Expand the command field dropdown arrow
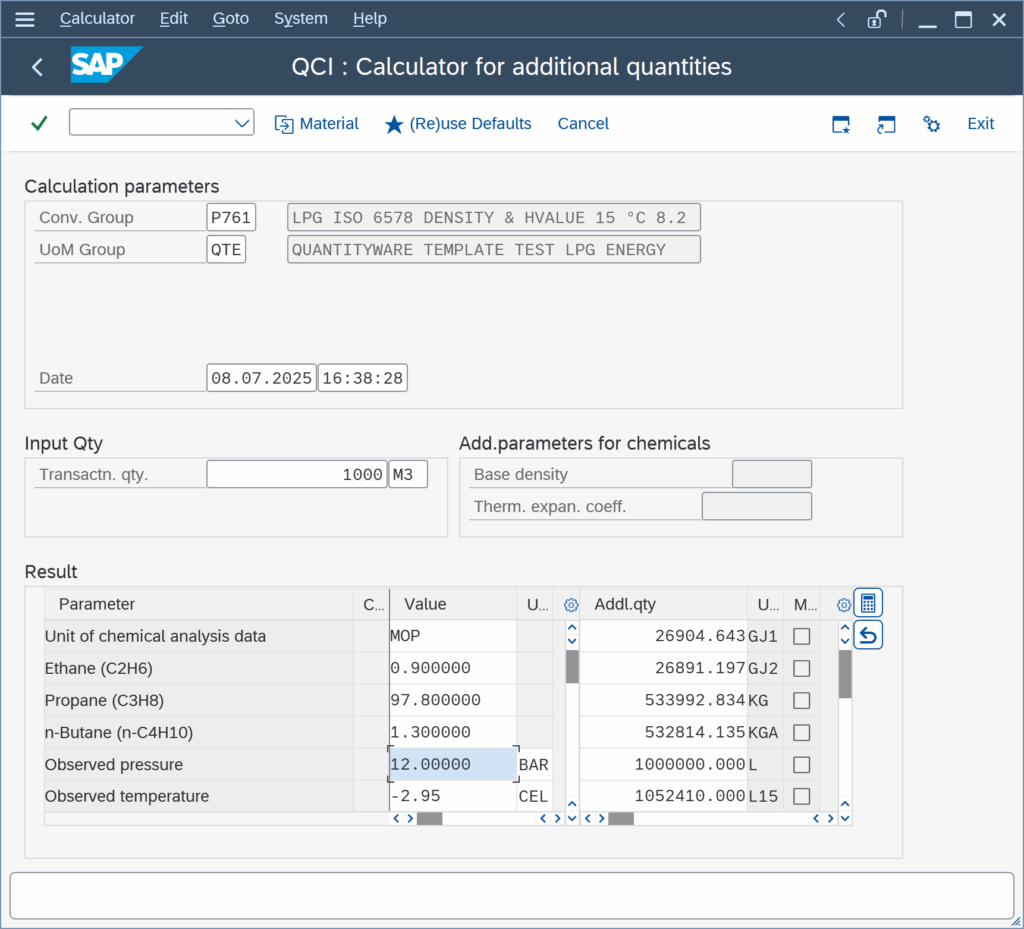The height and width of the screenshot is (929, 1024). click(x=242, y=123)
